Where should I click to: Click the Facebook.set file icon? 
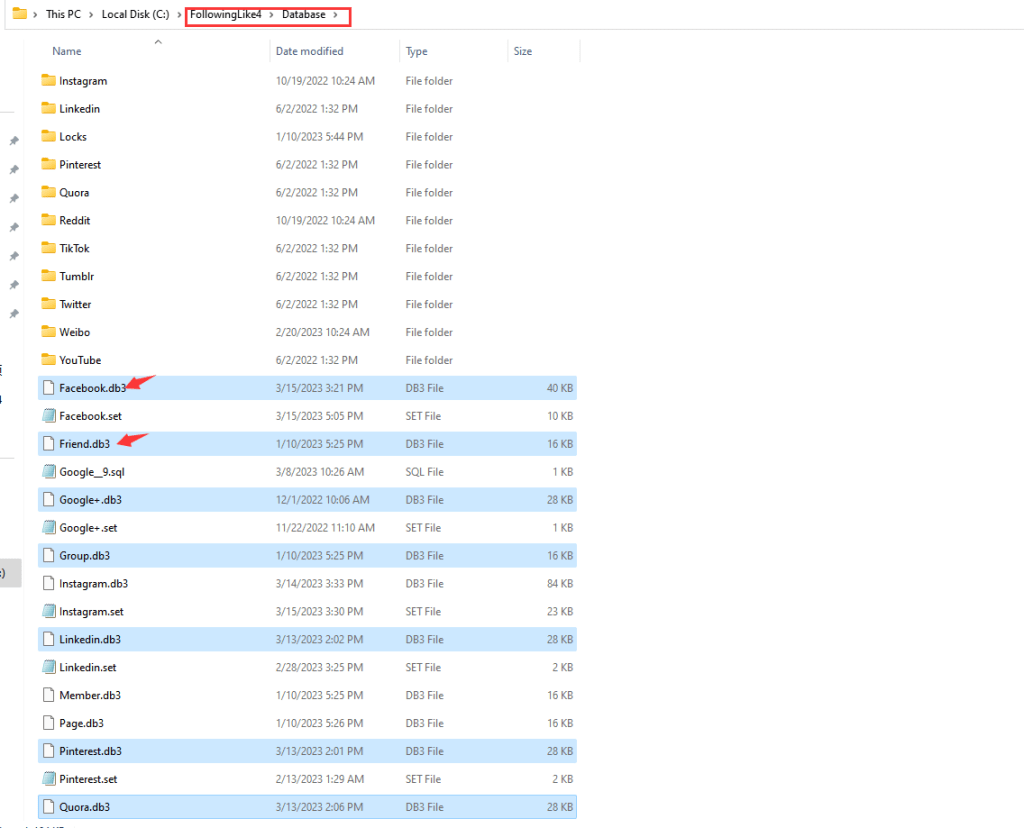pos(48,416)
